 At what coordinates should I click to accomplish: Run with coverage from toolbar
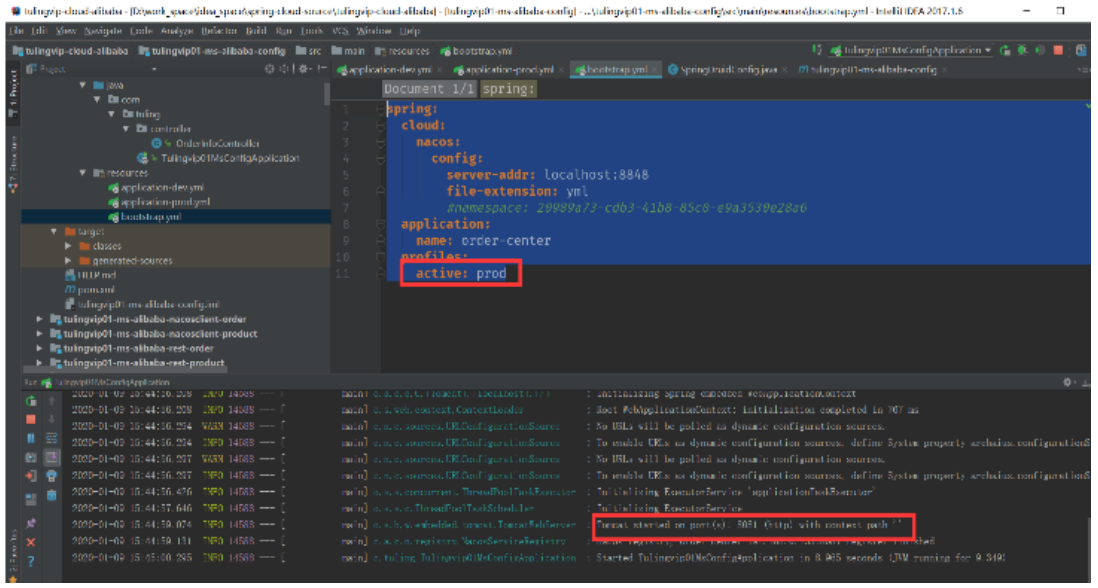1040,50
